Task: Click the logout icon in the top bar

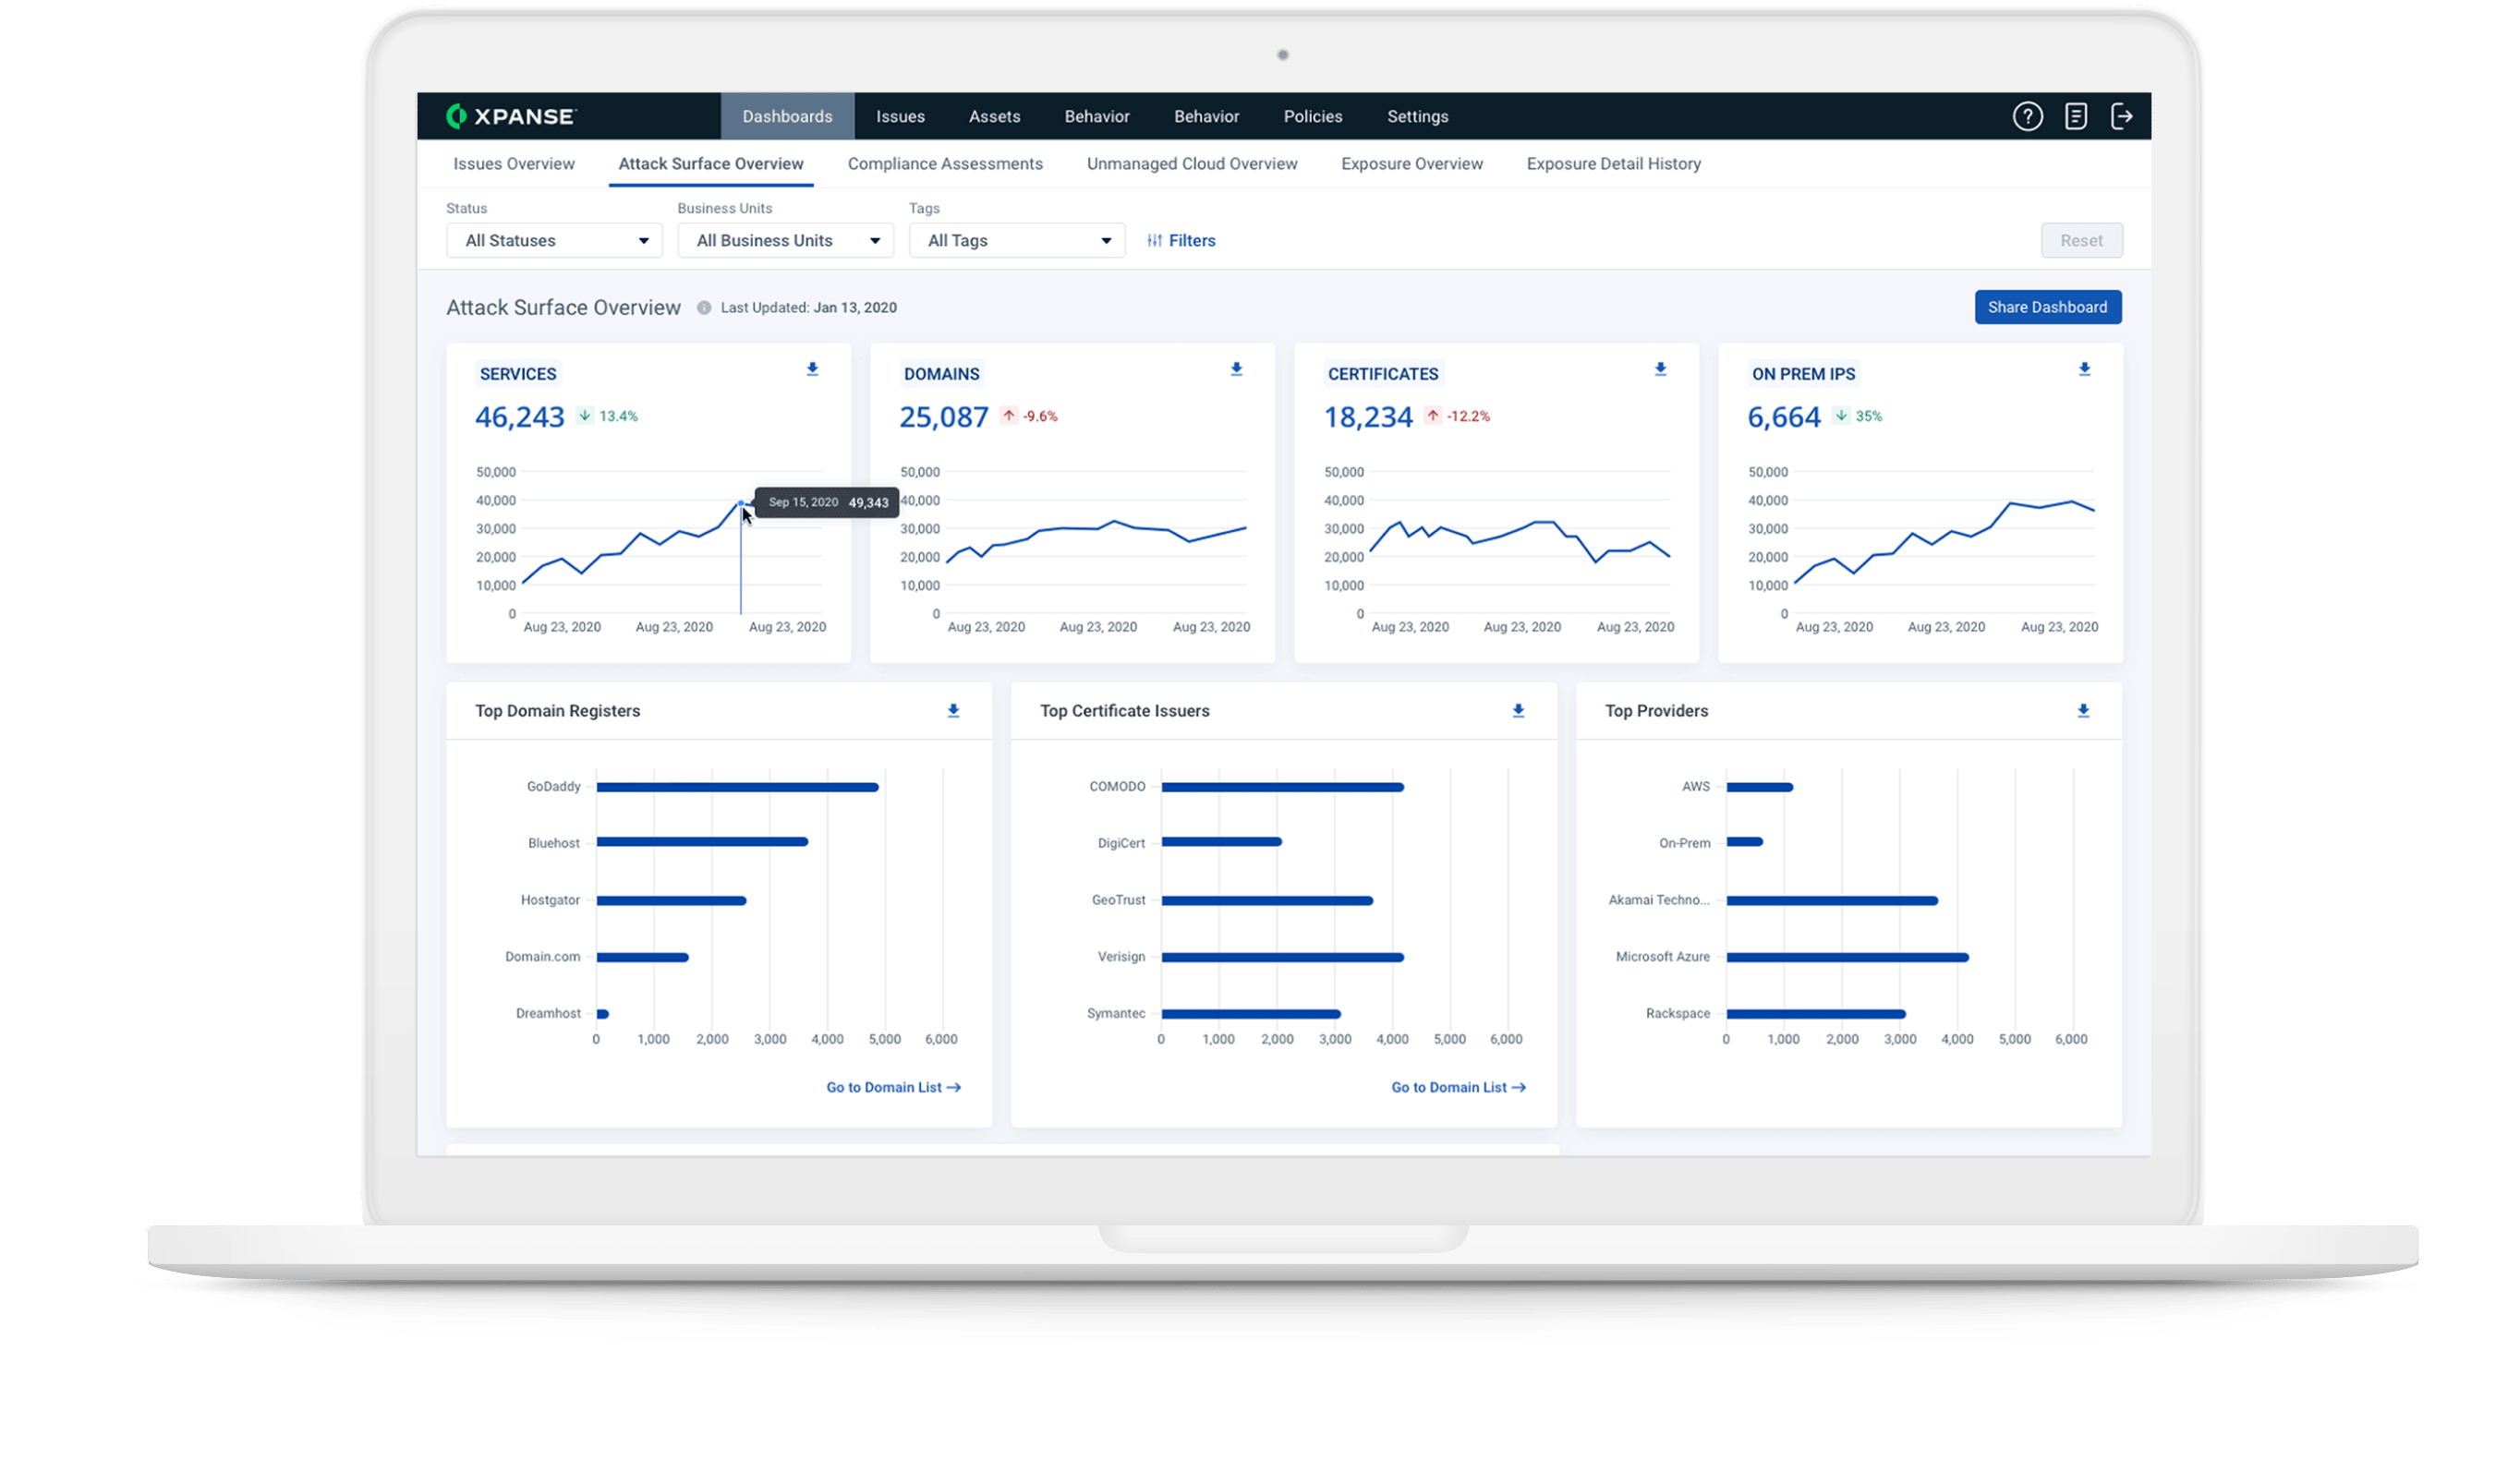Action: [2124, 116]
